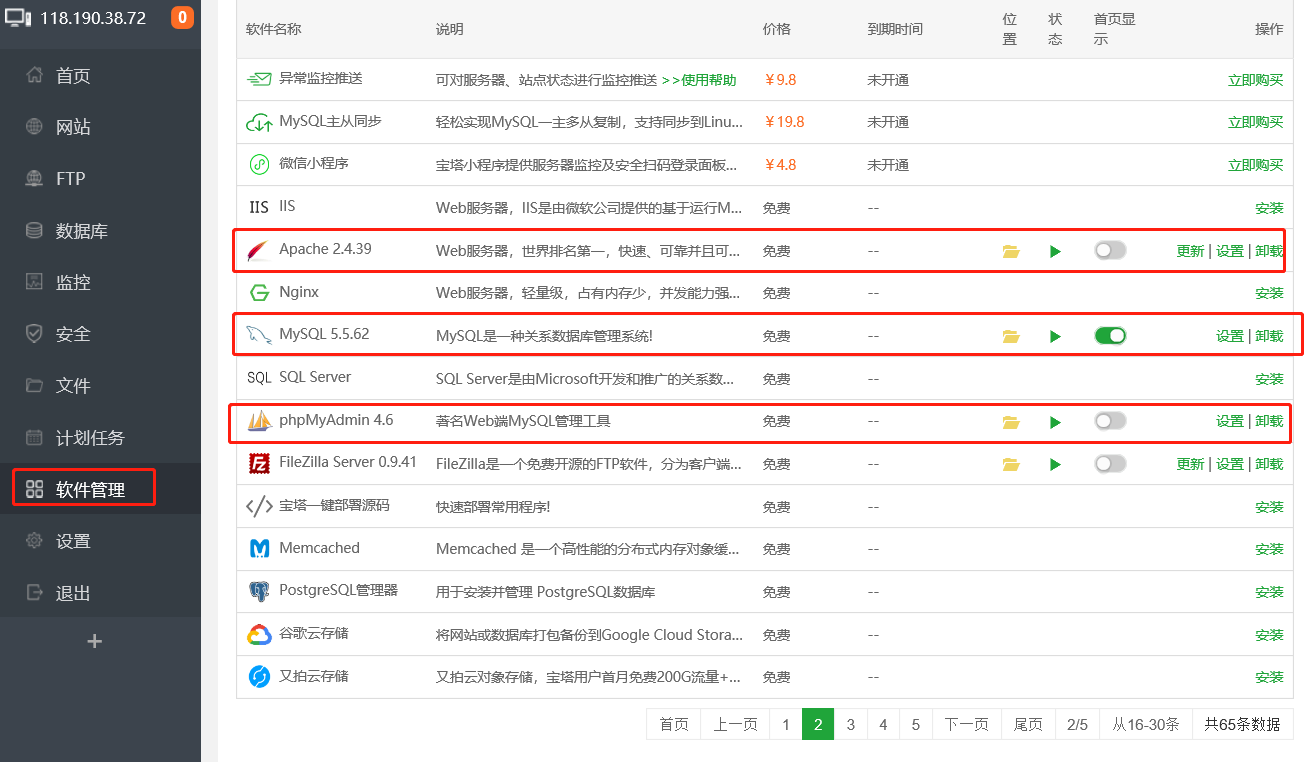Click 设置 for MySQL 5.5.62

[1230, 336]
